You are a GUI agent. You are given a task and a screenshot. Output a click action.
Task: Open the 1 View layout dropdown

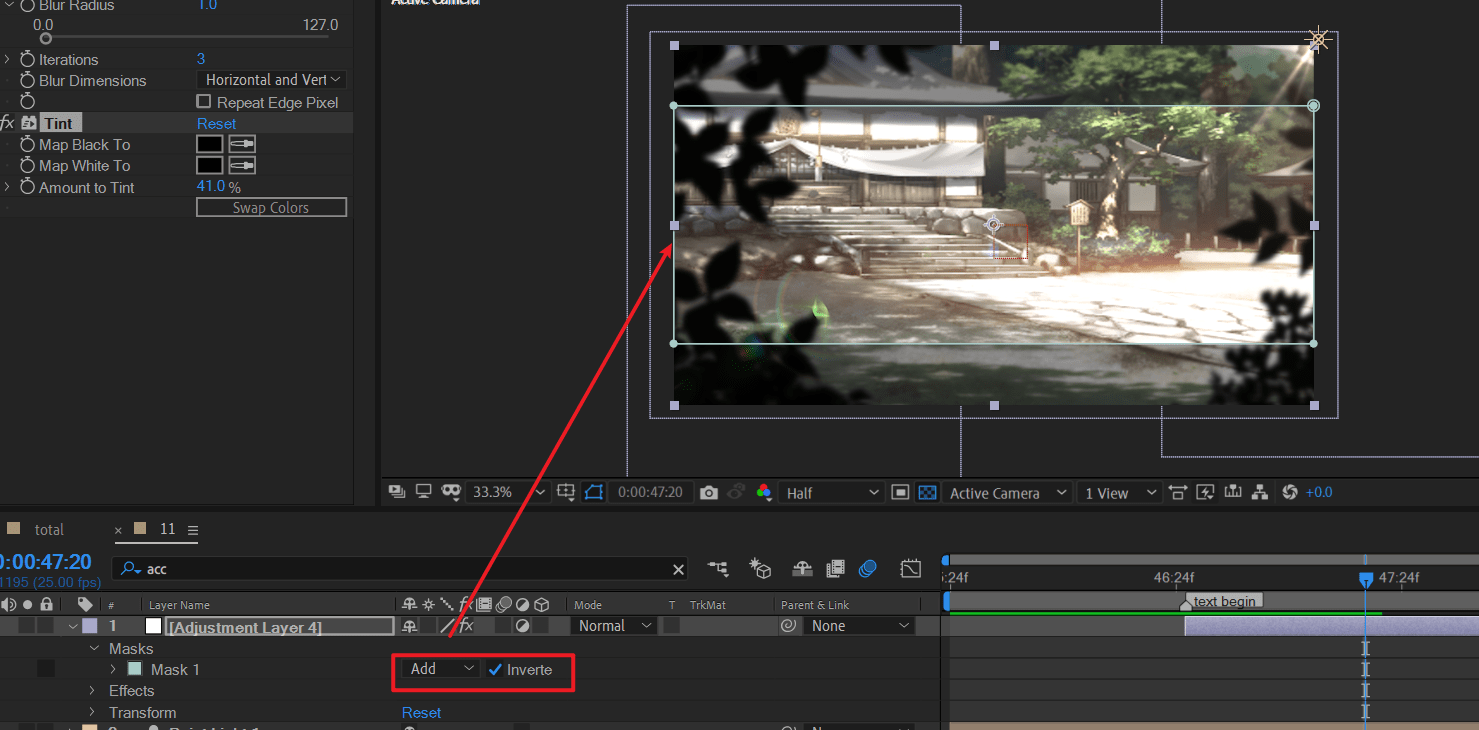click(x=1120, y=493)
